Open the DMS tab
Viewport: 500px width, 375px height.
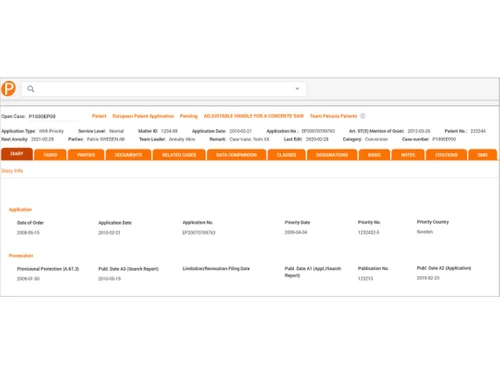tap(483, 155)
